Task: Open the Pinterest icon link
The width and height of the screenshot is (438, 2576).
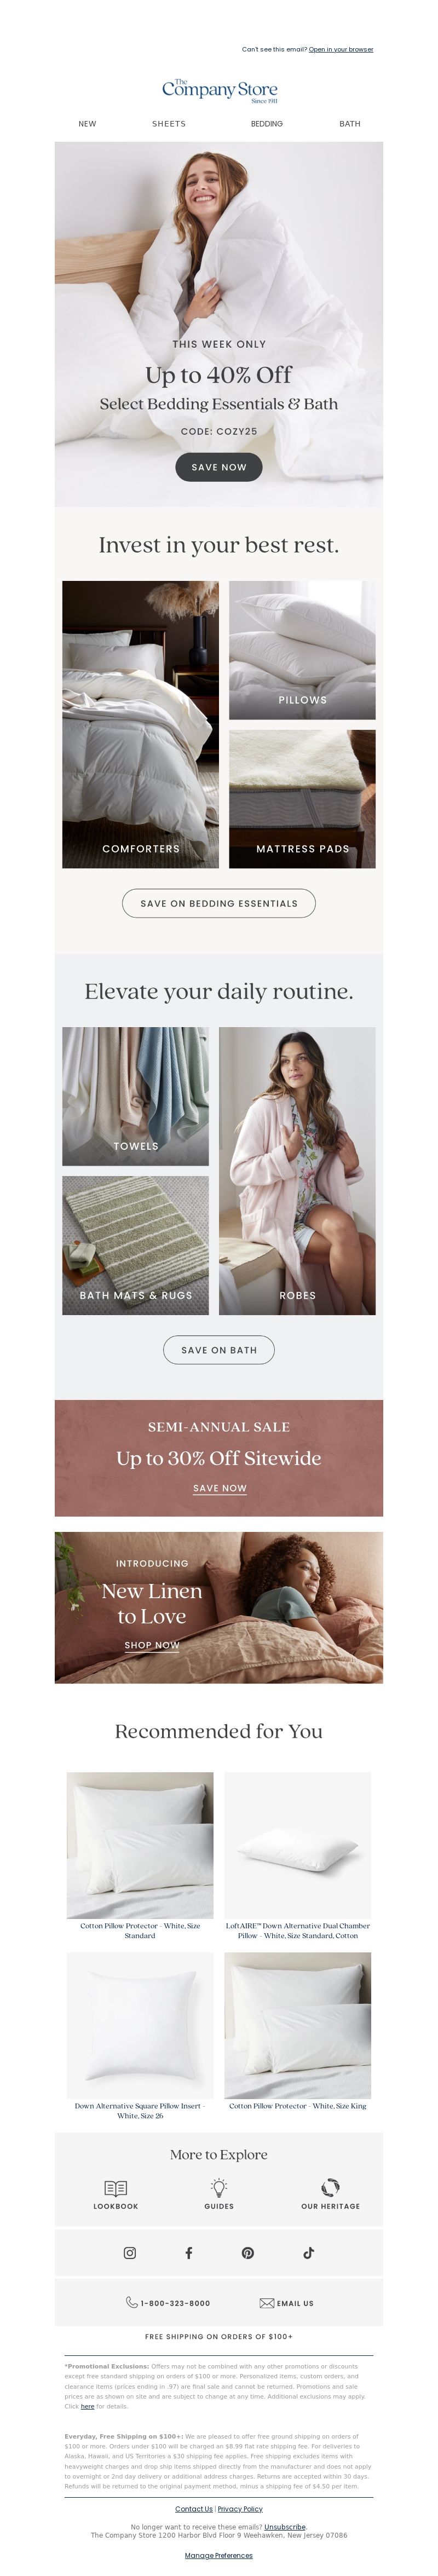Action: point(247,2253)
